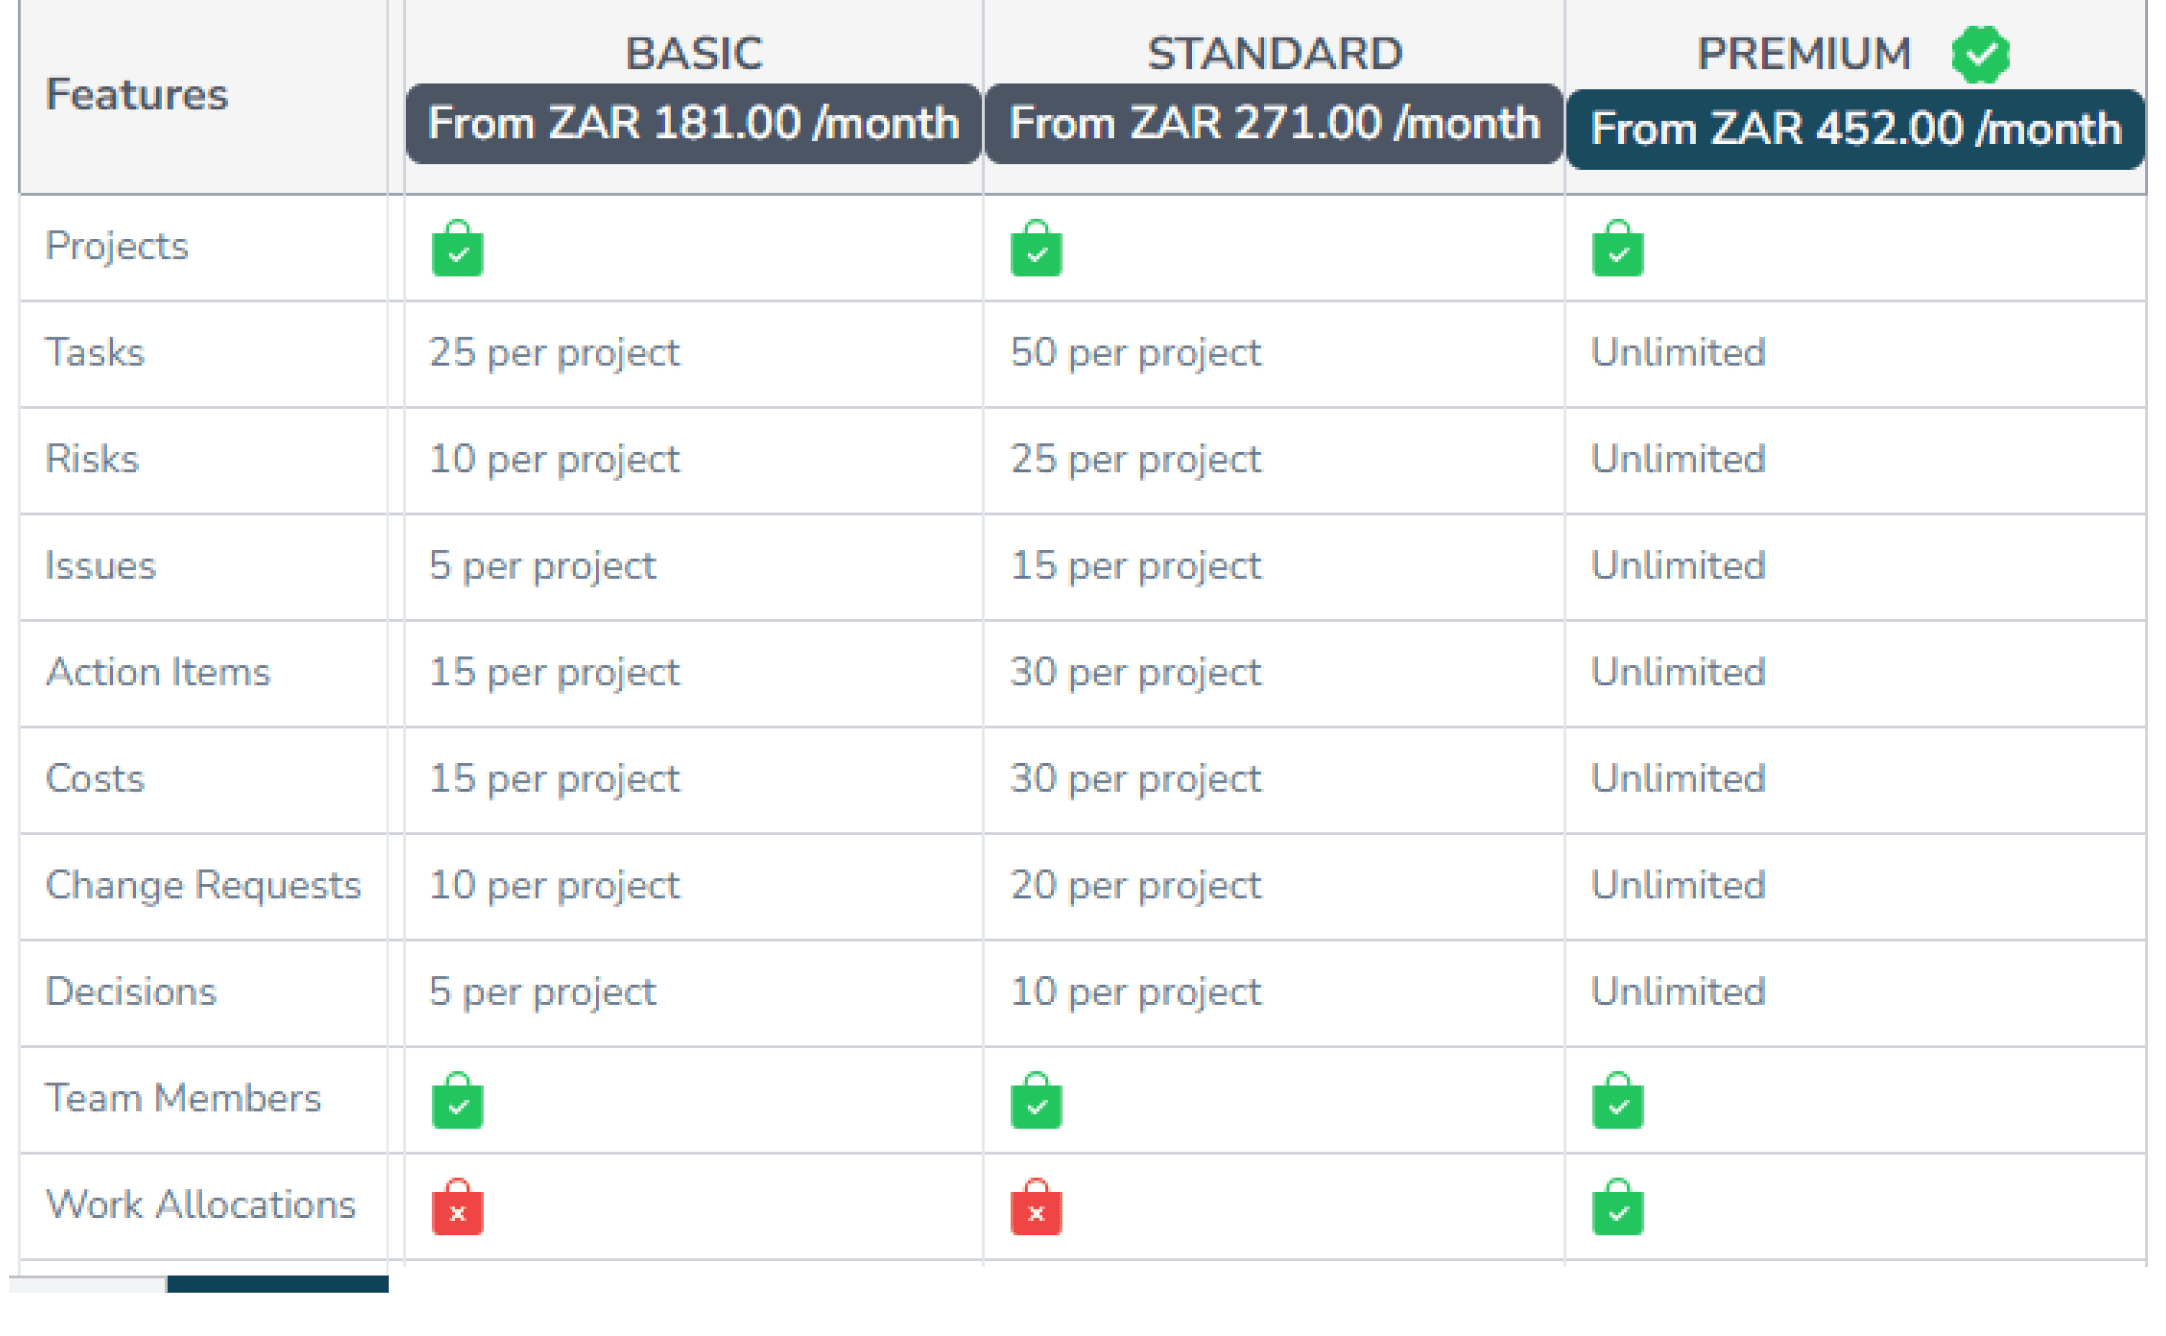The width and height of the screenshot is (2166, 1336).
Task: Click the Standard plan Team Members green icon
Action: 1036,1101
